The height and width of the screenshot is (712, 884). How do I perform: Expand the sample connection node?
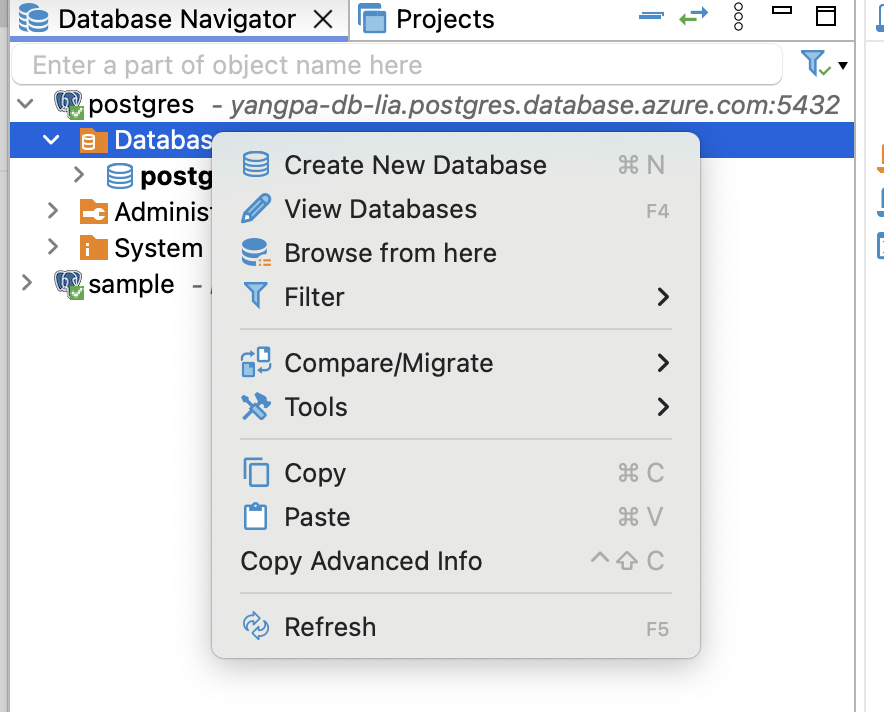click(x=26, y=283)
